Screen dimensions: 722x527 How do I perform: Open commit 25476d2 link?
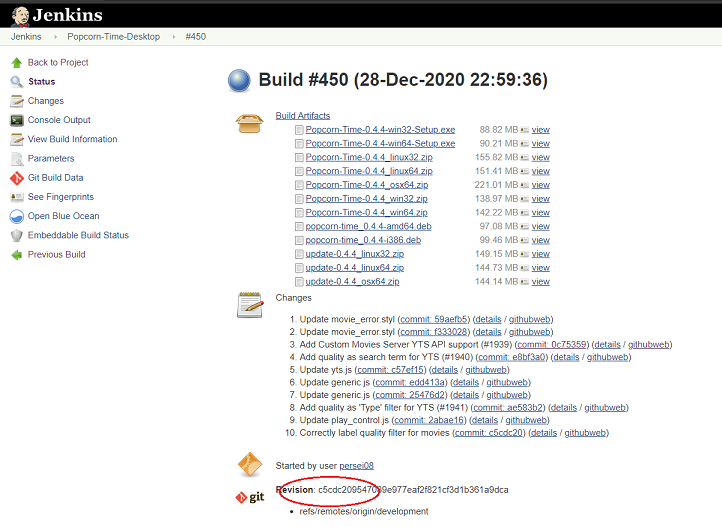tap(411, 395)
